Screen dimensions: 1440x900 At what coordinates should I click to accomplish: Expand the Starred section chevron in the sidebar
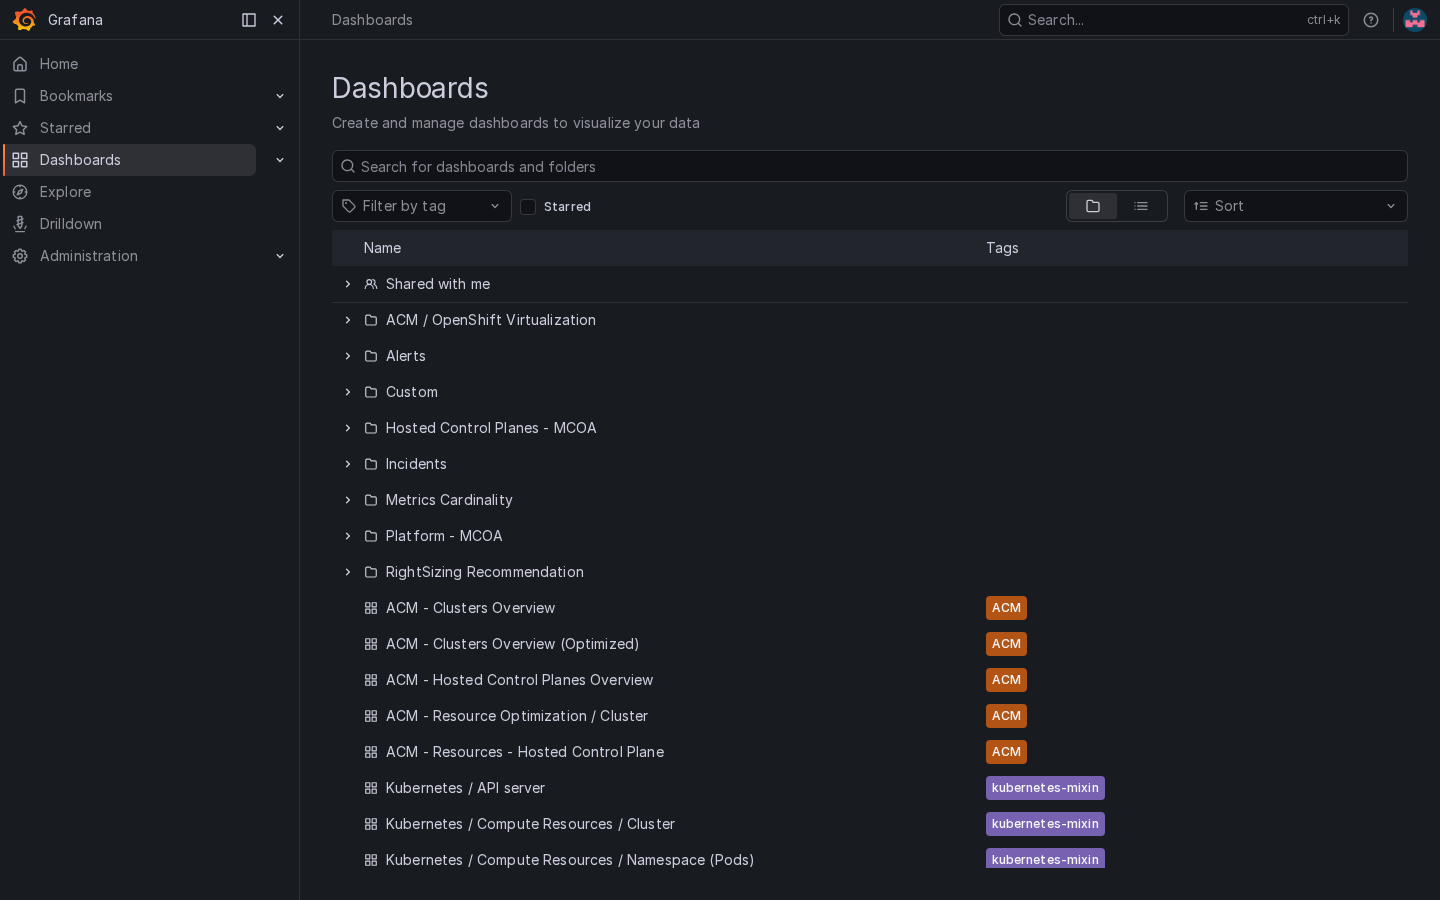280,128
